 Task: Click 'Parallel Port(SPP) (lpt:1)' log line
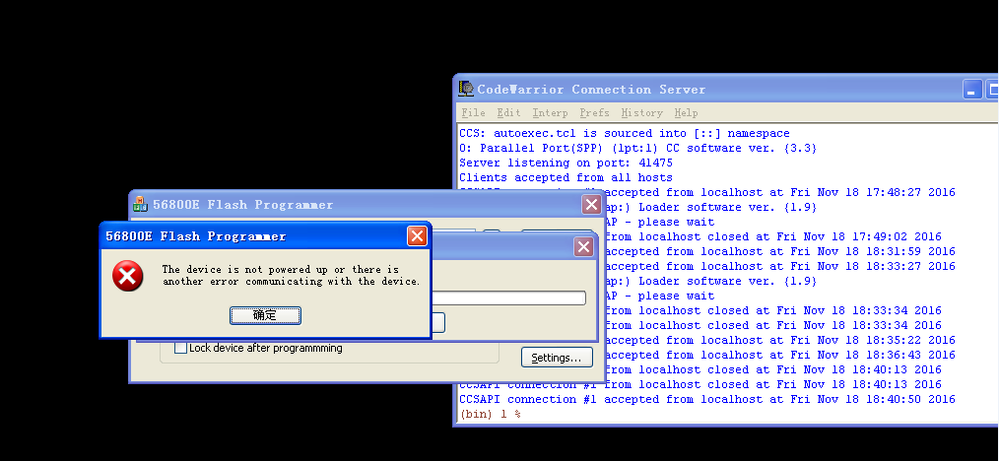point(638,148)
